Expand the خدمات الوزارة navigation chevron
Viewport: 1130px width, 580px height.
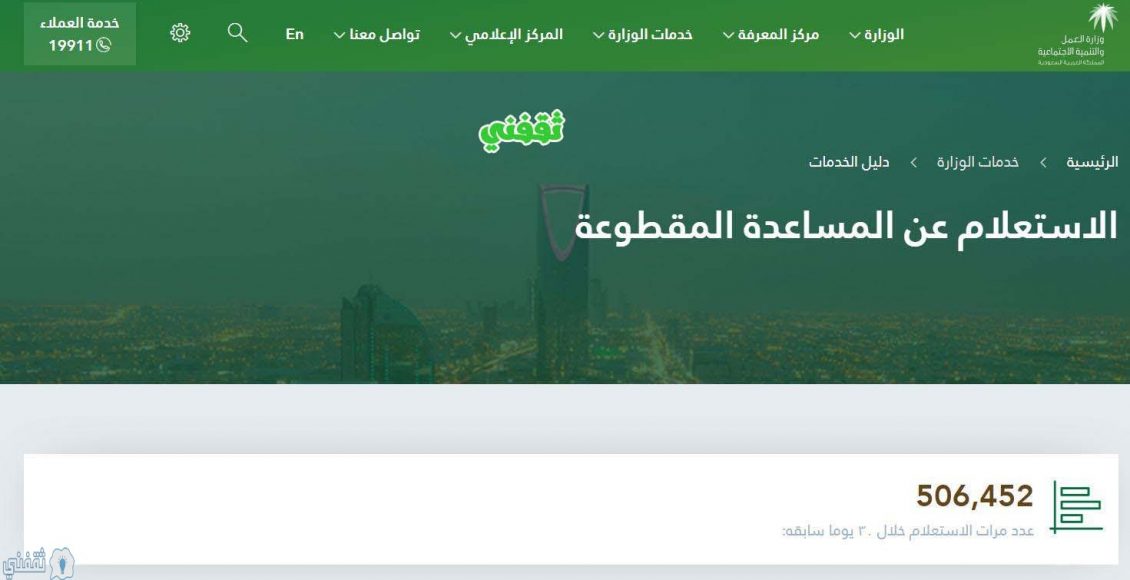(x=599, y=35)
